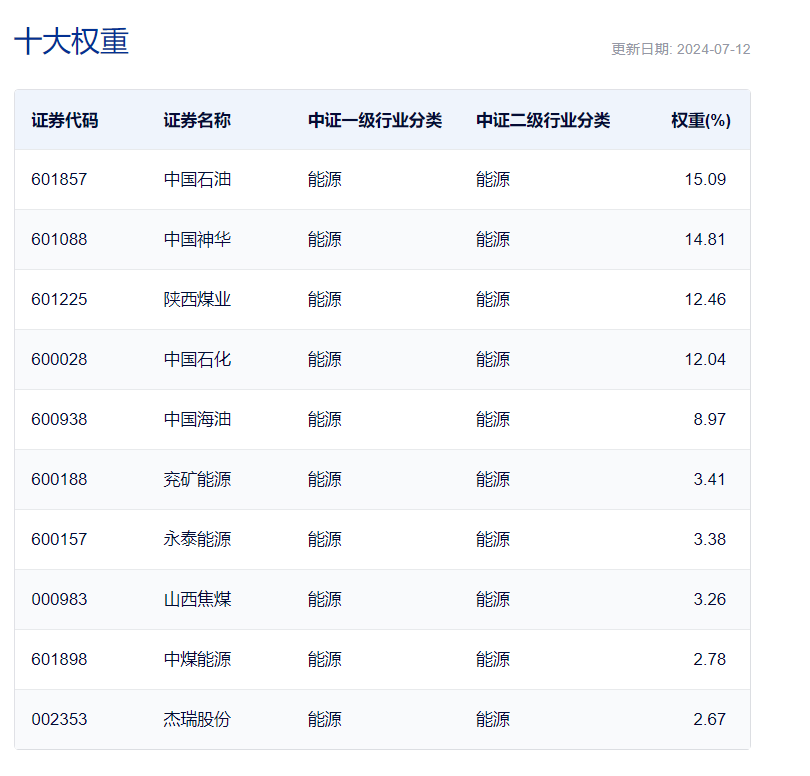The height and width of the screenshot is (776, 810).
Task: Click the 中证一级行业分类 column header
Action: click(x=375, y=120)
